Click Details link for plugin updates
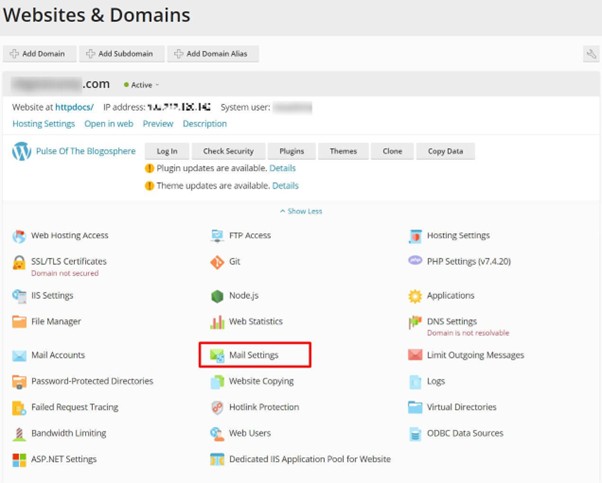The height and width of the screenshot is (483, 602). [282, 168]
